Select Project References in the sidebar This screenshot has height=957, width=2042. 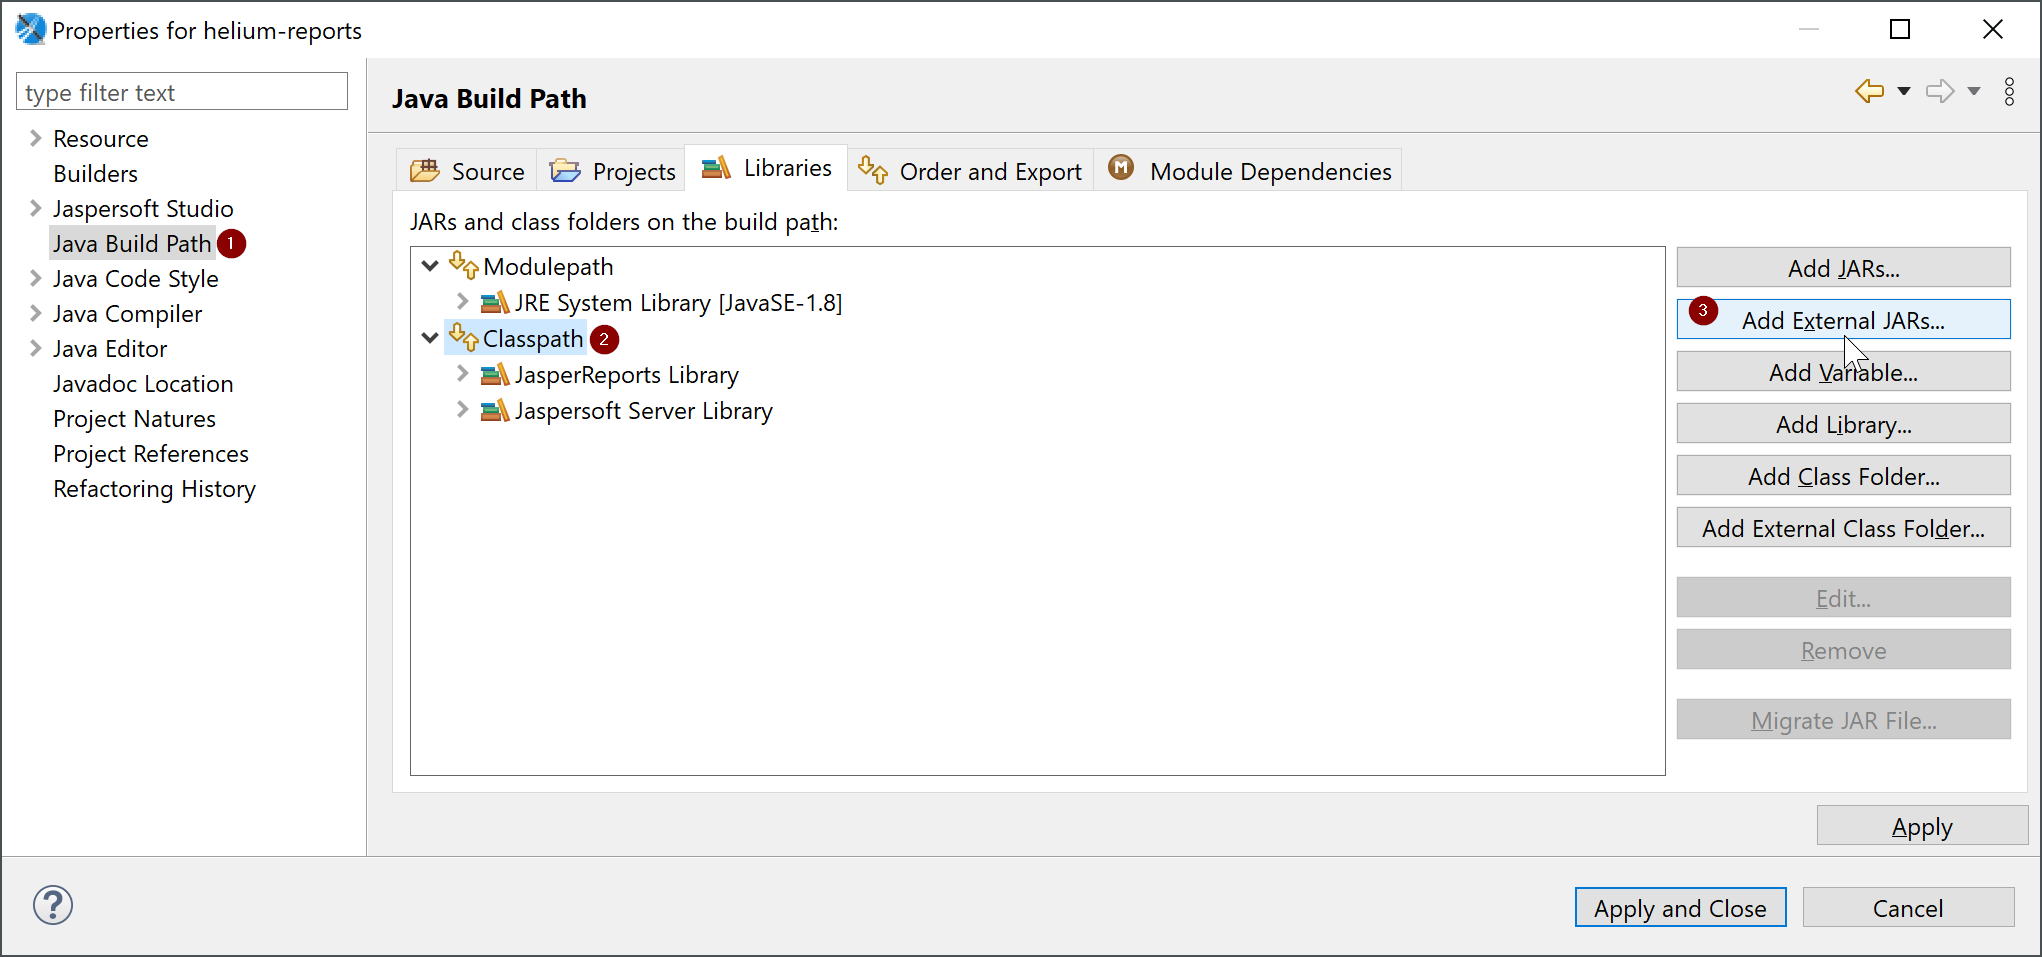tap(150, 454)
